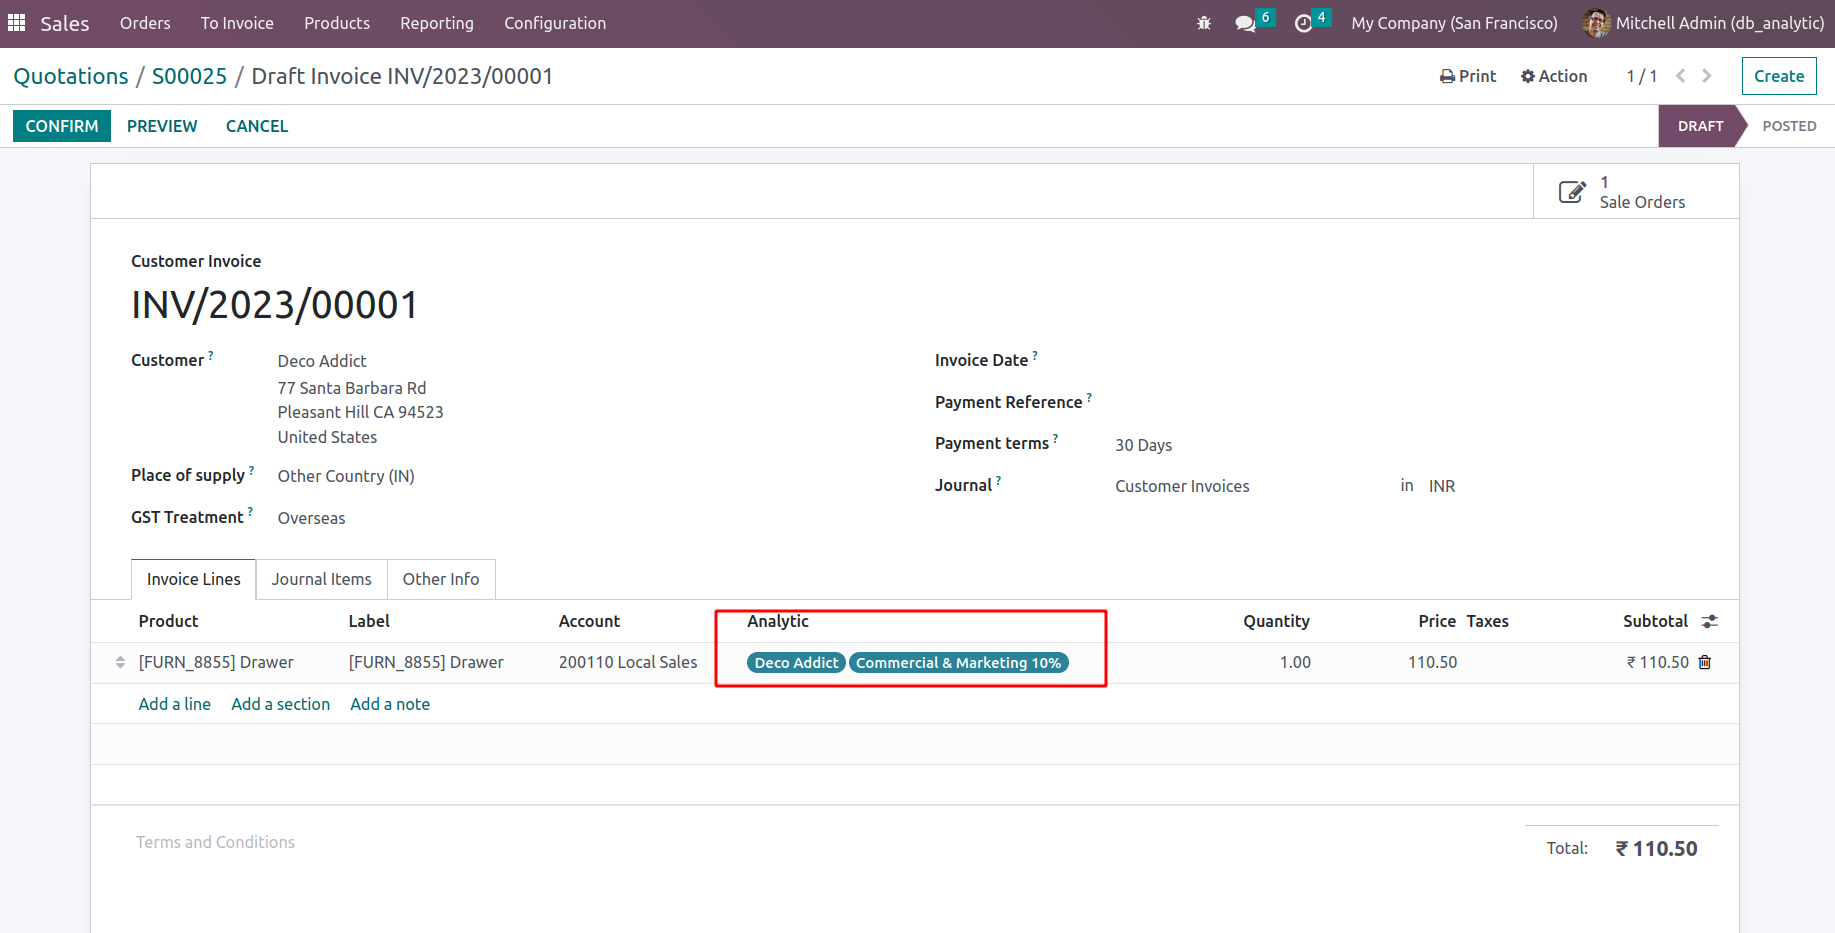Click the Deco Addict analytic tag
Image resolution: width=1835 pixels, height=933 pixels.
796,662
